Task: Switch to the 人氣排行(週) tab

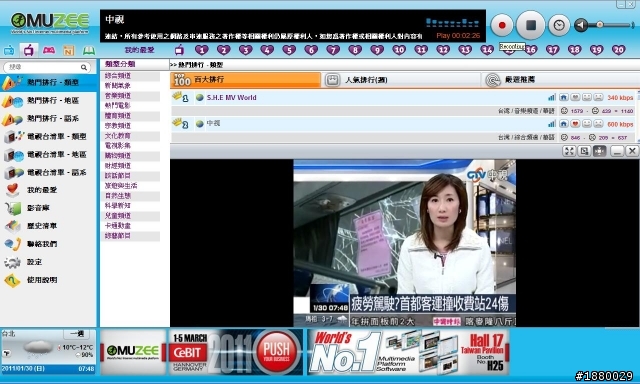Action: (401, 80)
